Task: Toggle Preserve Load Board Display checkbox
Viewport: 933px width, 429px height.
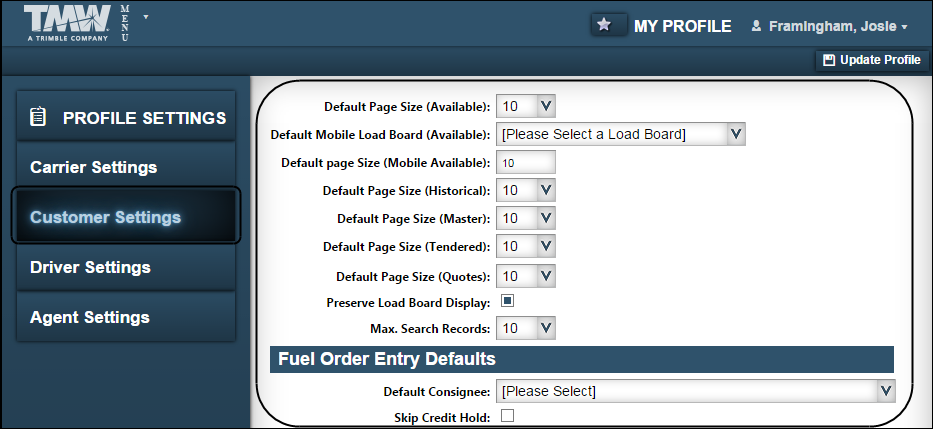Action: pos(507,300)
